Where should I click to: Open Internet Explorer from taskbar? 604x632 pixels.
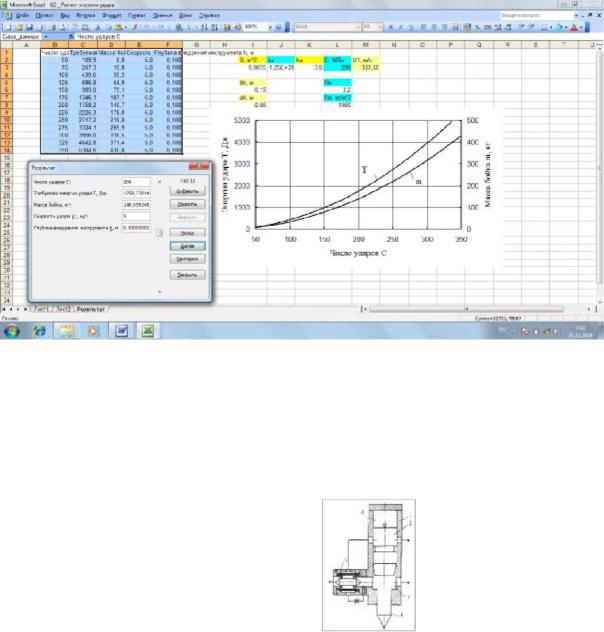[39, 331]
